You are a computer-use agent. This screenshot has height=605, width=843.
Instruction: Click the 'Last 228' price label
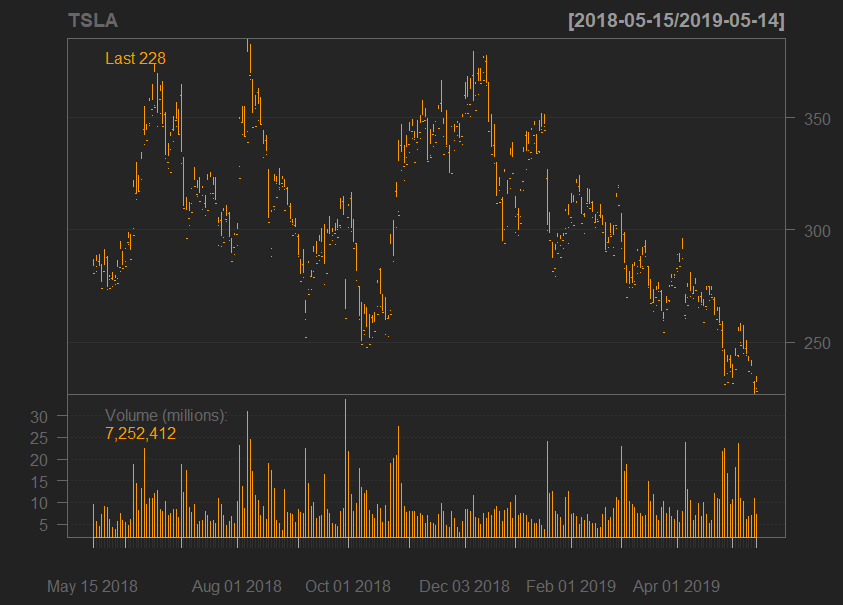coord(135,59)
